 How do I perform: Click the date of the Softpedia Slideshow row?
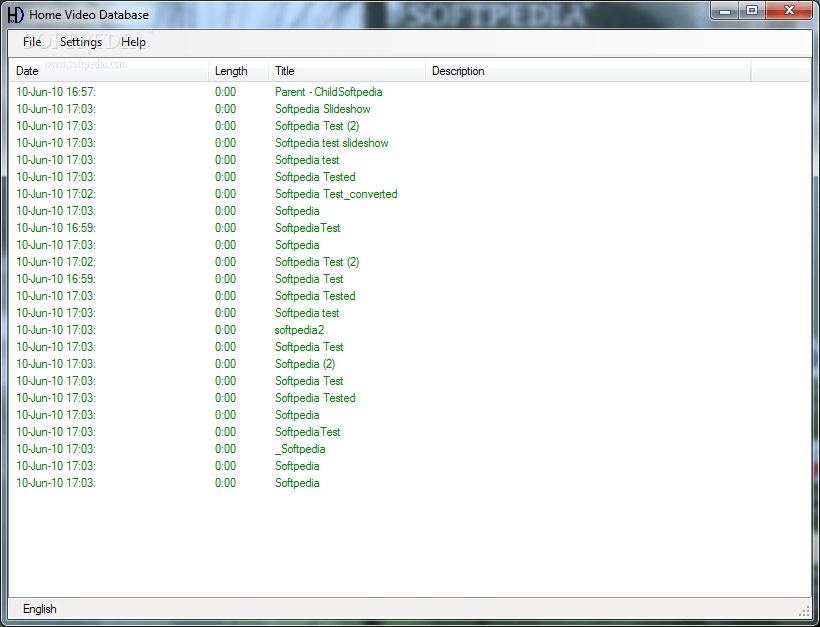[56, 109]
